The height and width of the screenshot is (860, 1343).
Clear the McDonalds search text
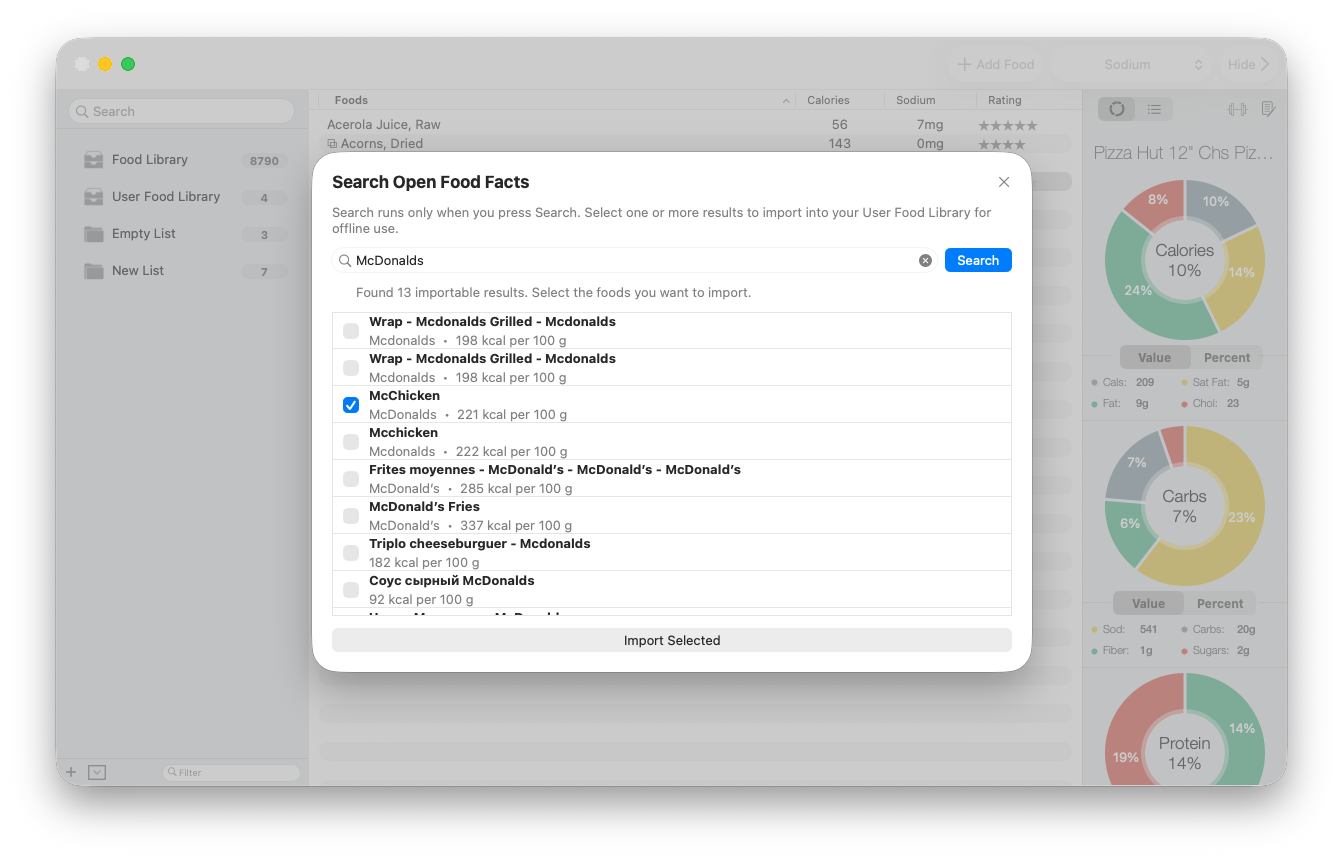pyautogui.click(x=925, y=260)
